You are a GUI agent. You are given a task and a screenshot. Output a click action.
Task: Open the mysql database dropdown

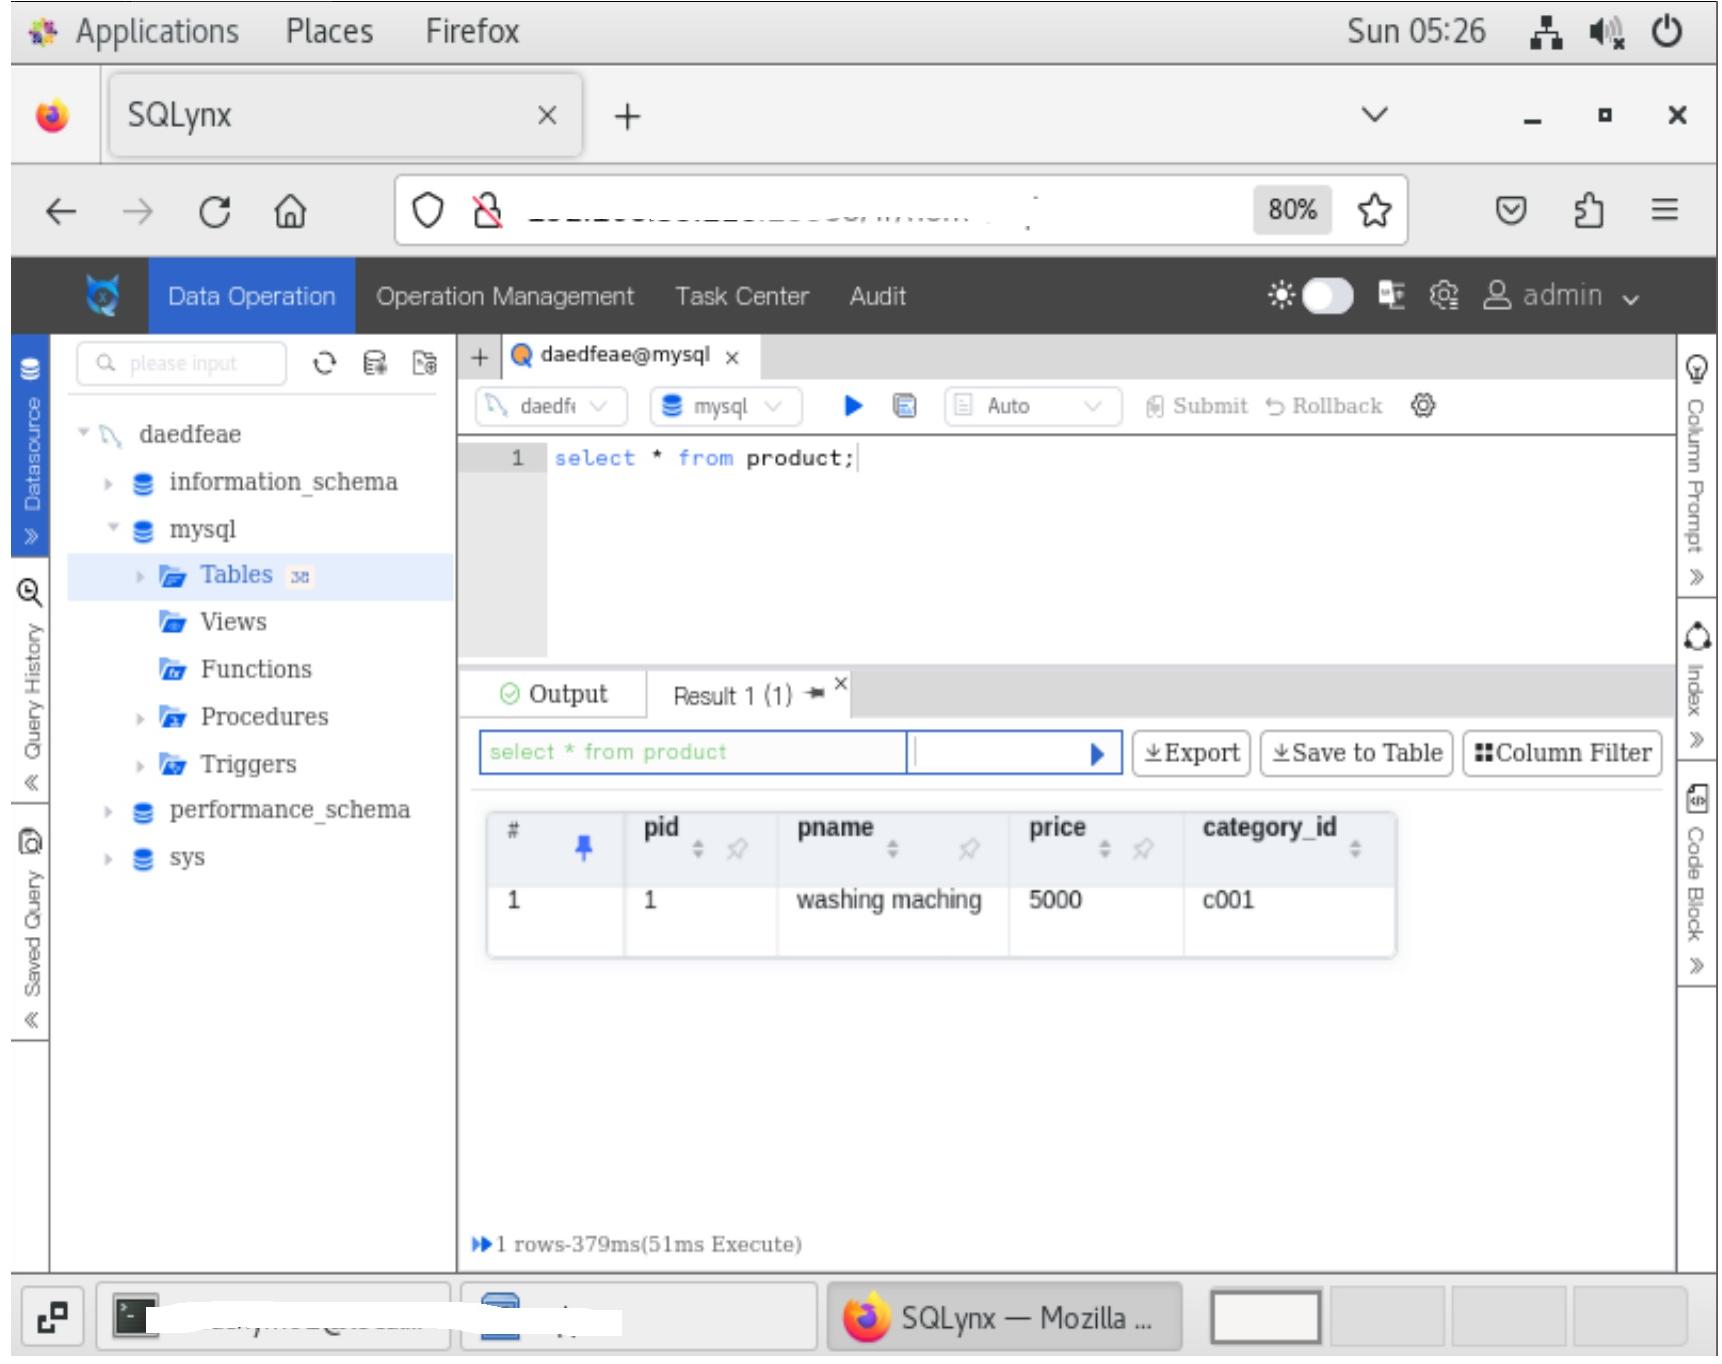tap(726, 406)
